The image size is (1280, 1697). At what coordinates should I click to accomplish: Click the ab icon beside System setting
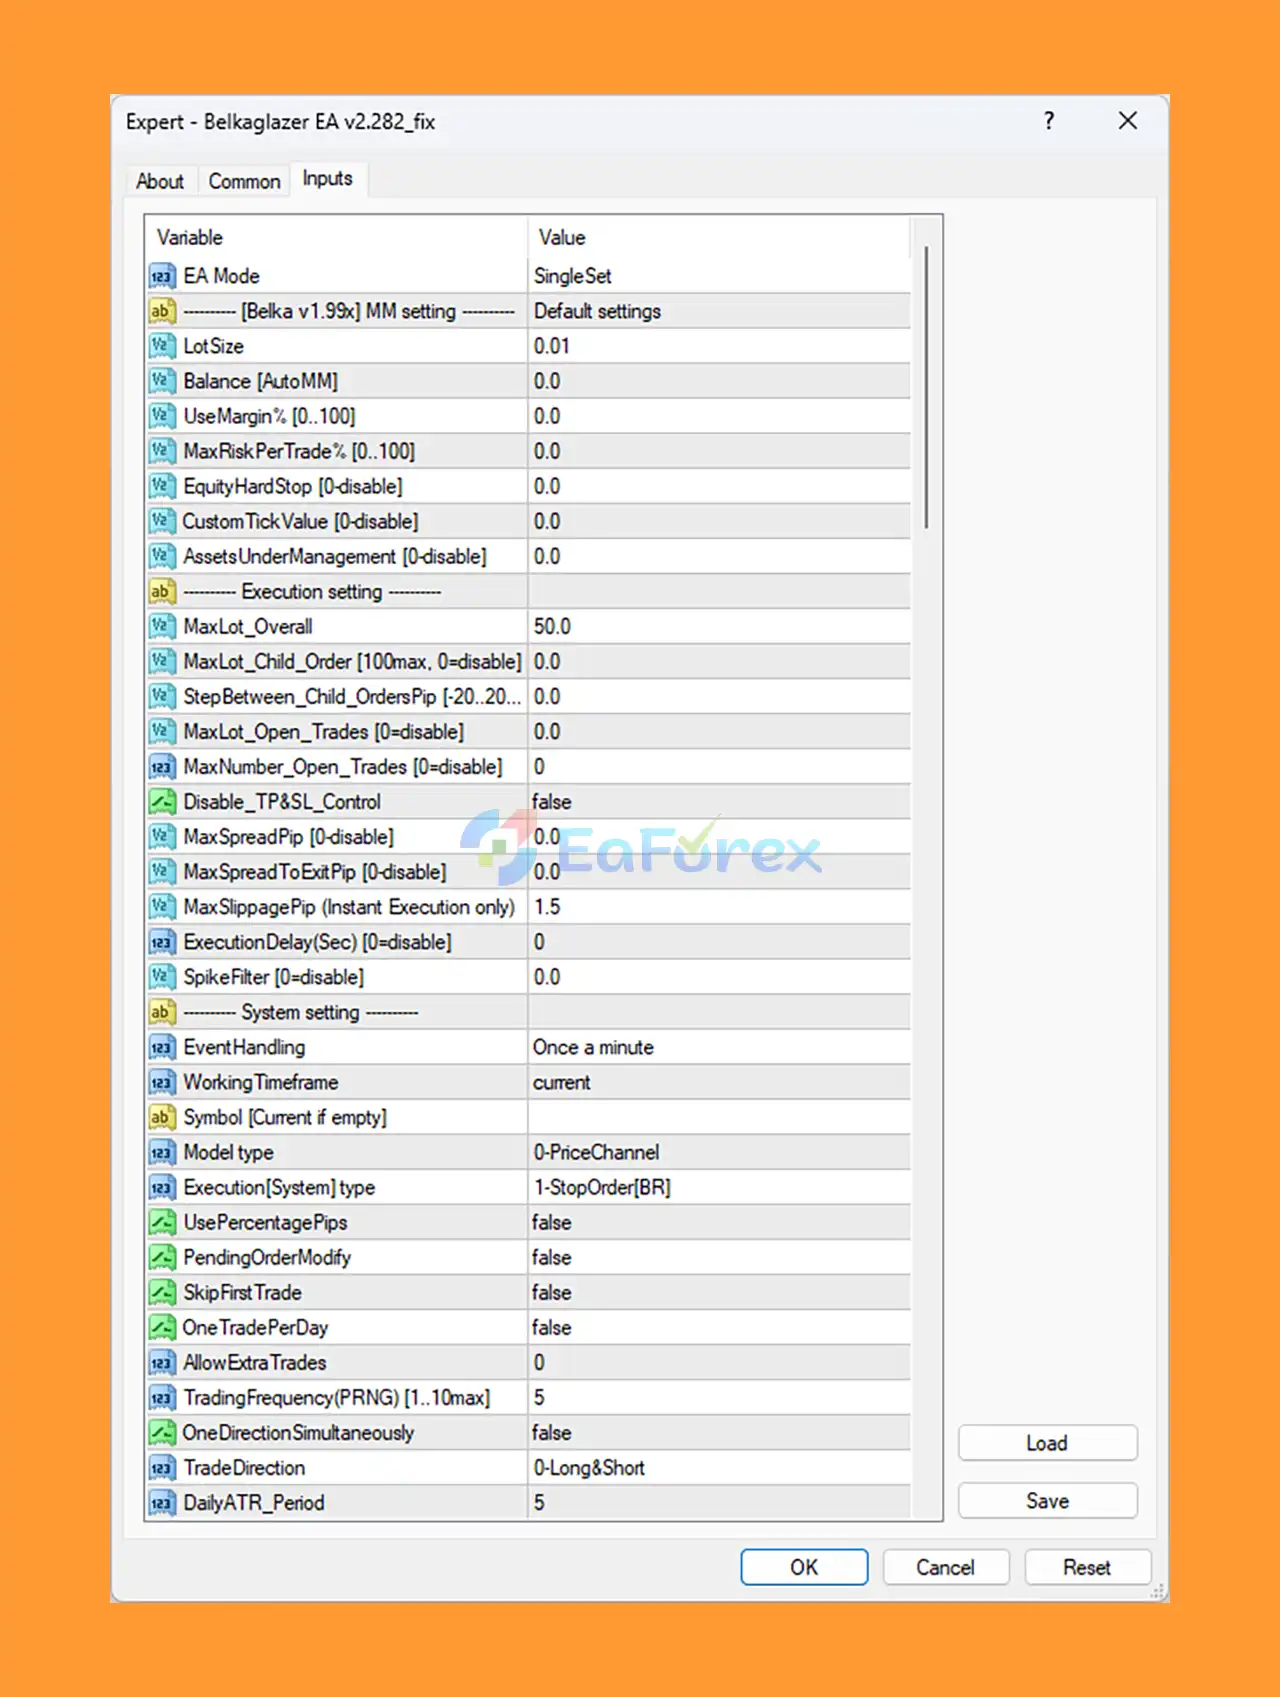click(x=162, y=1012)
